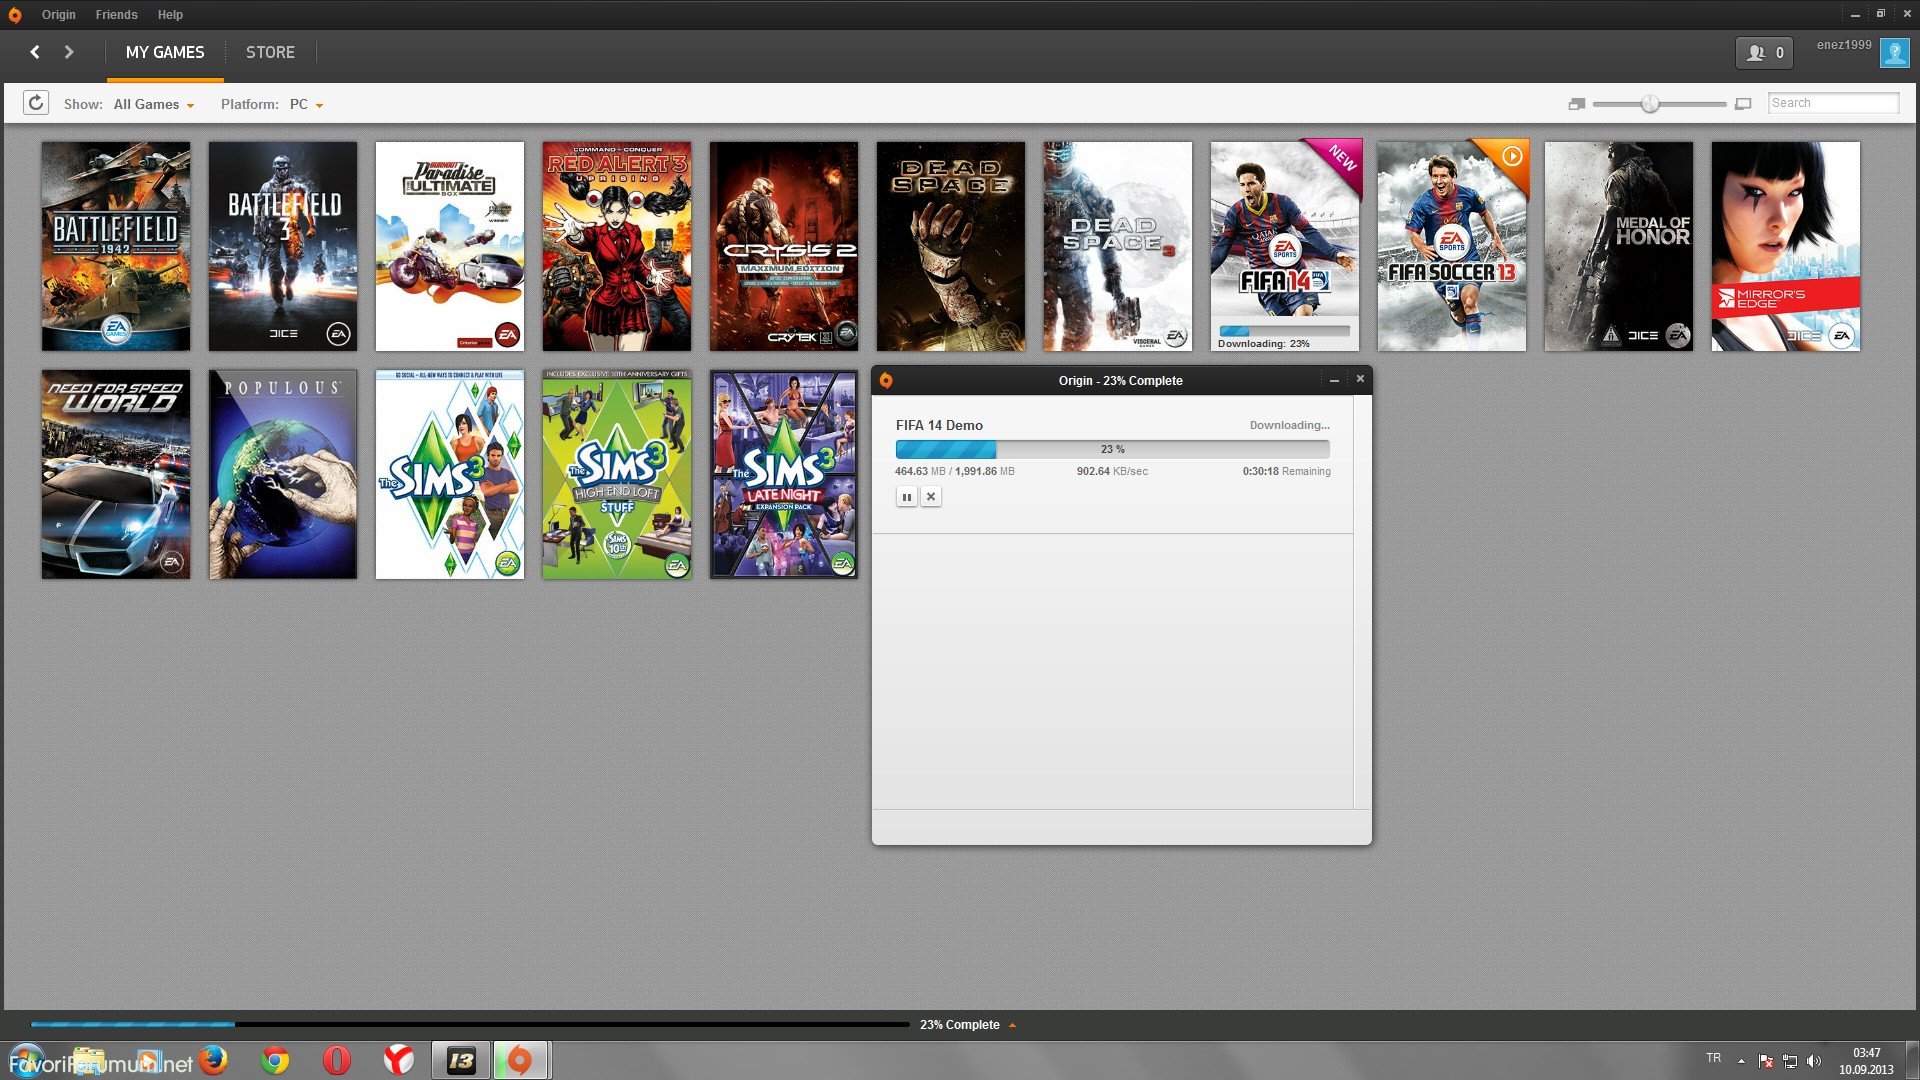Adjust the tile size slider handle

(x=1650, y=104)
